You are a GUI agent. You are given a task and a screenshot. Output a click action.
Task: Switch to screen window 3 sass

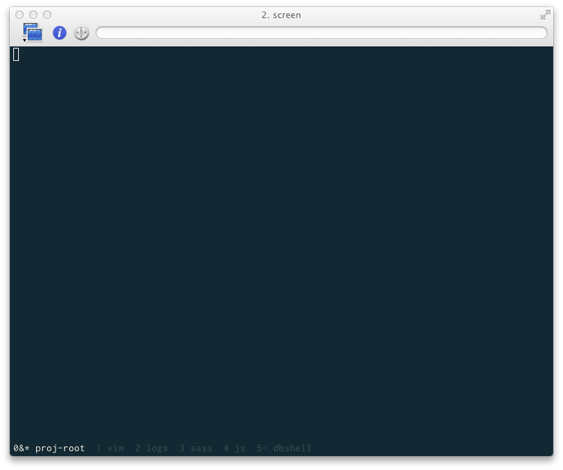[x=196, y=448]
